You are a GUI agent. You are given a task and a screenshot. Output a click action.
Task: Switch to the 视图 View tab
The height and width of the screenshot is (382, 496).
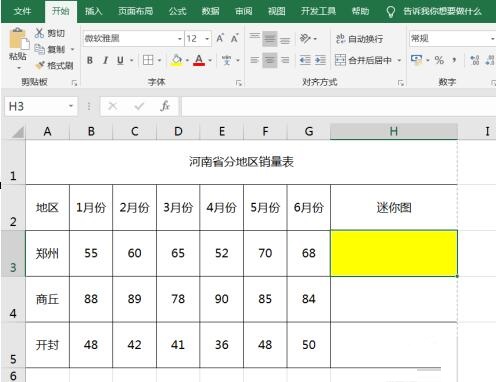point(277,11)
